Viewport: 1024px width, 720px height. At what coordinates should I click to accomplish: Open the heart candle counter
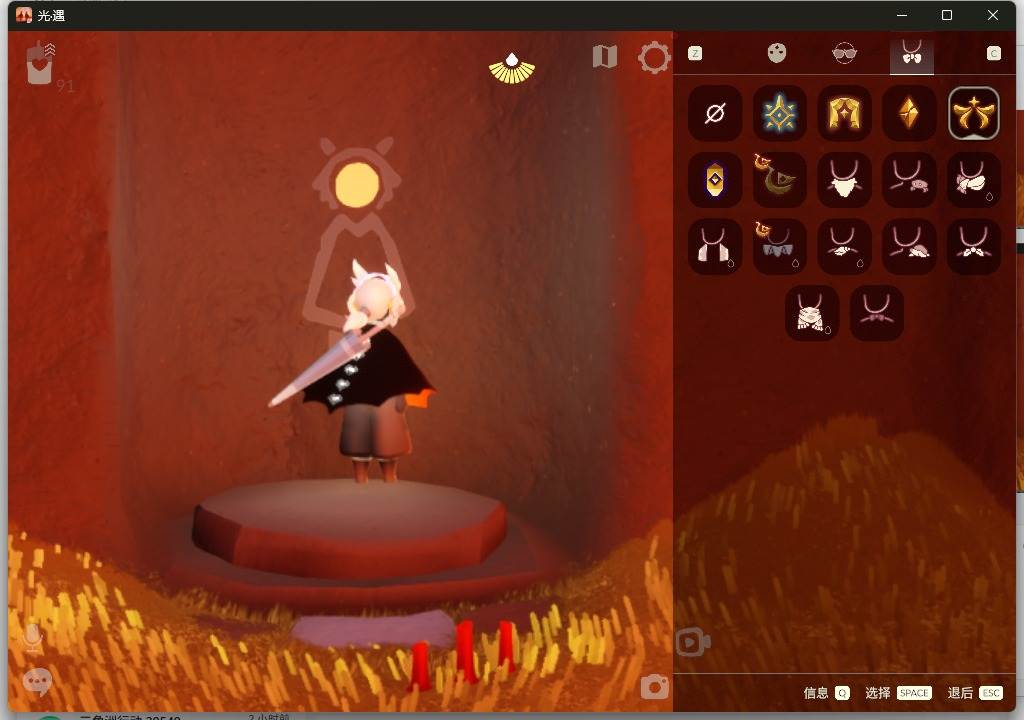pos(41,64)
